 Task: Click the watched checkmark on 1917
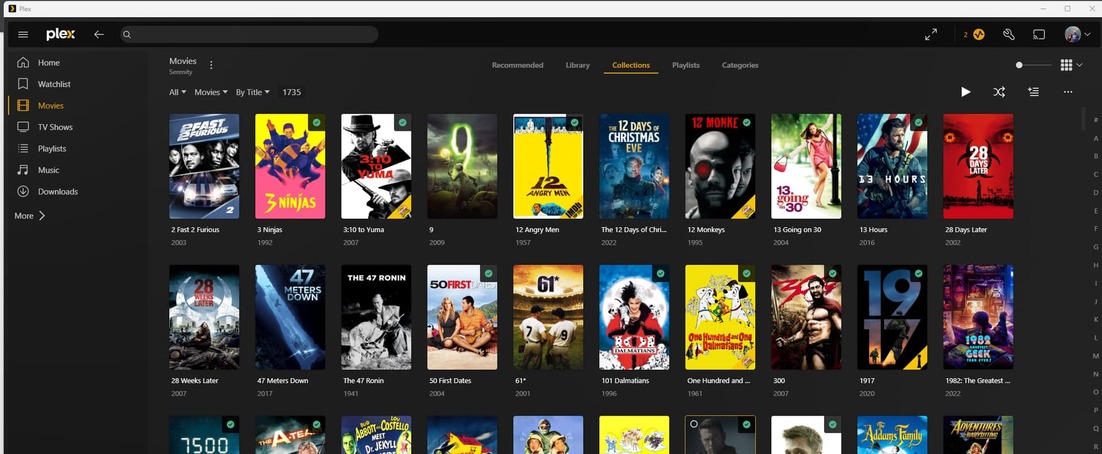(918, 273)
